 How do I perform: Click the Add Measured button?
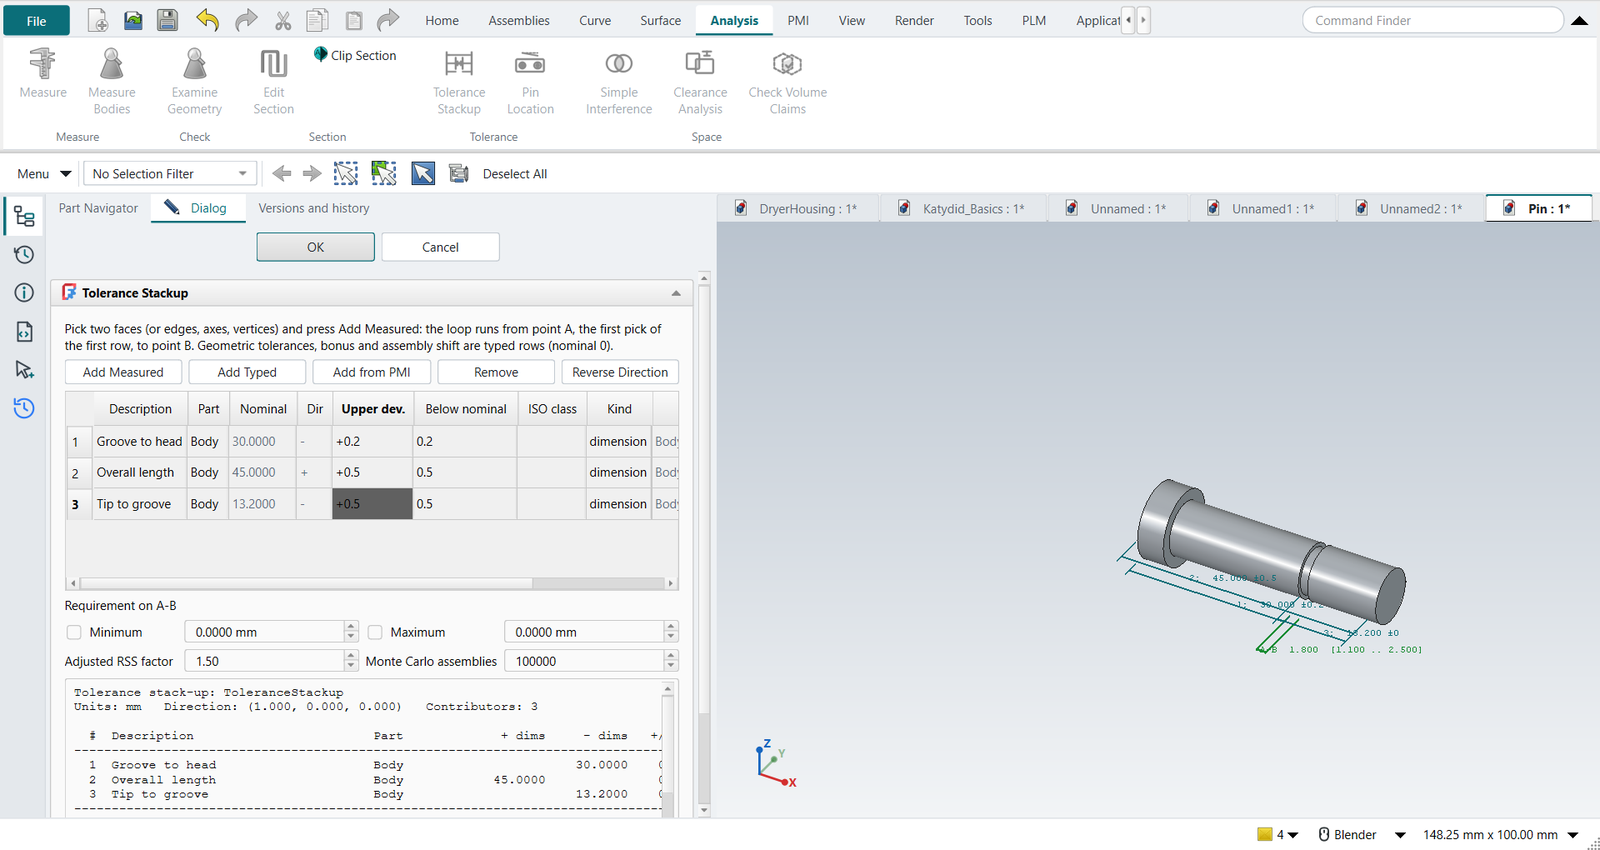pos(123,372)
